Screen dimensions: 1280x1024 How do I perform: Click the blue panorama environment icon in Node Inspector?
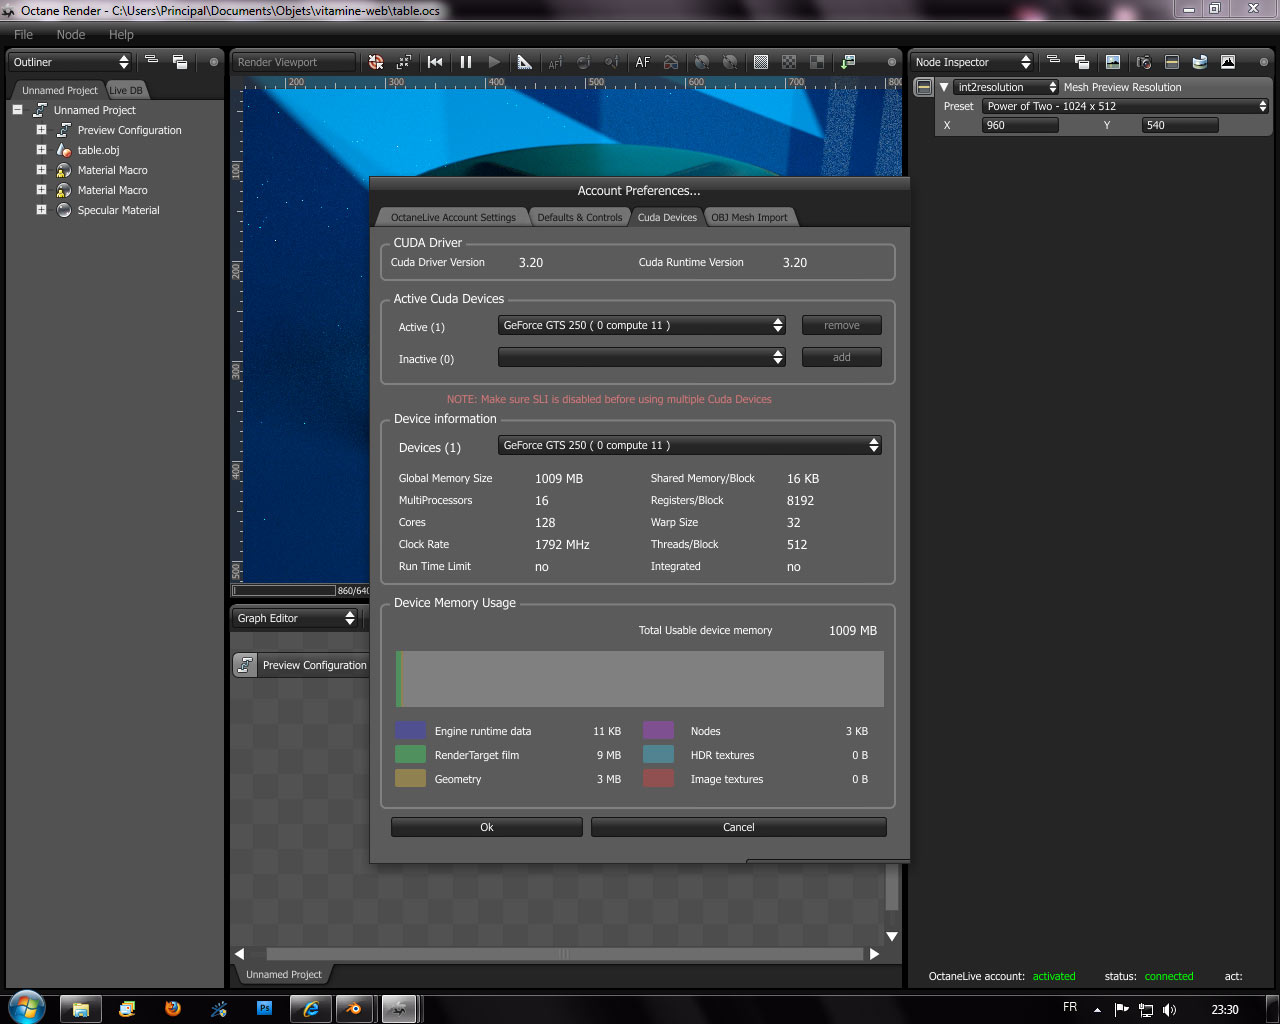tap(1200, 62)
